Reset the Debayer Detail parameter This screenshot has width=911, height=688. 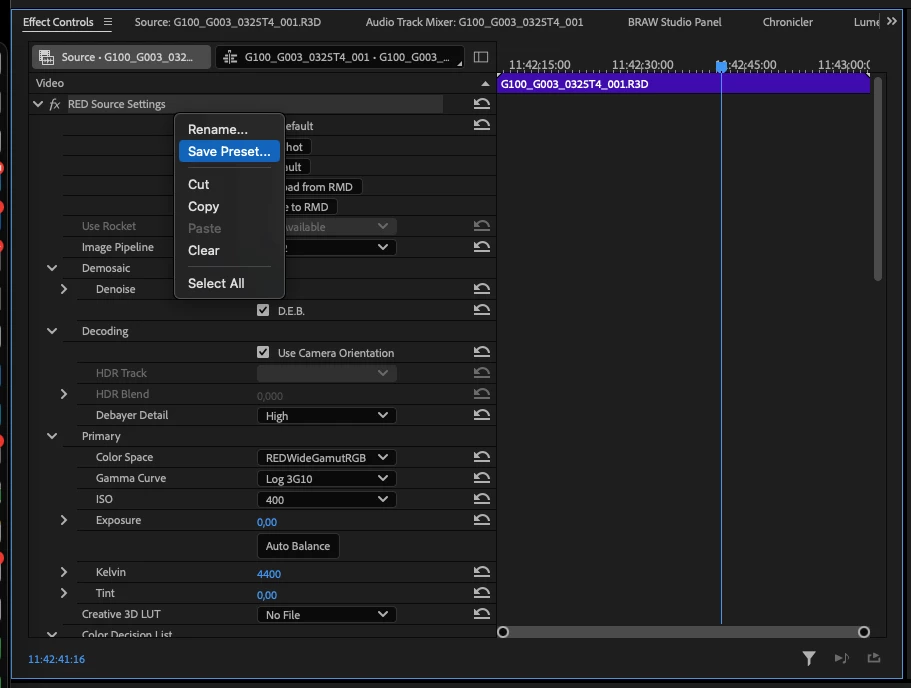click(x=482, y=414)
